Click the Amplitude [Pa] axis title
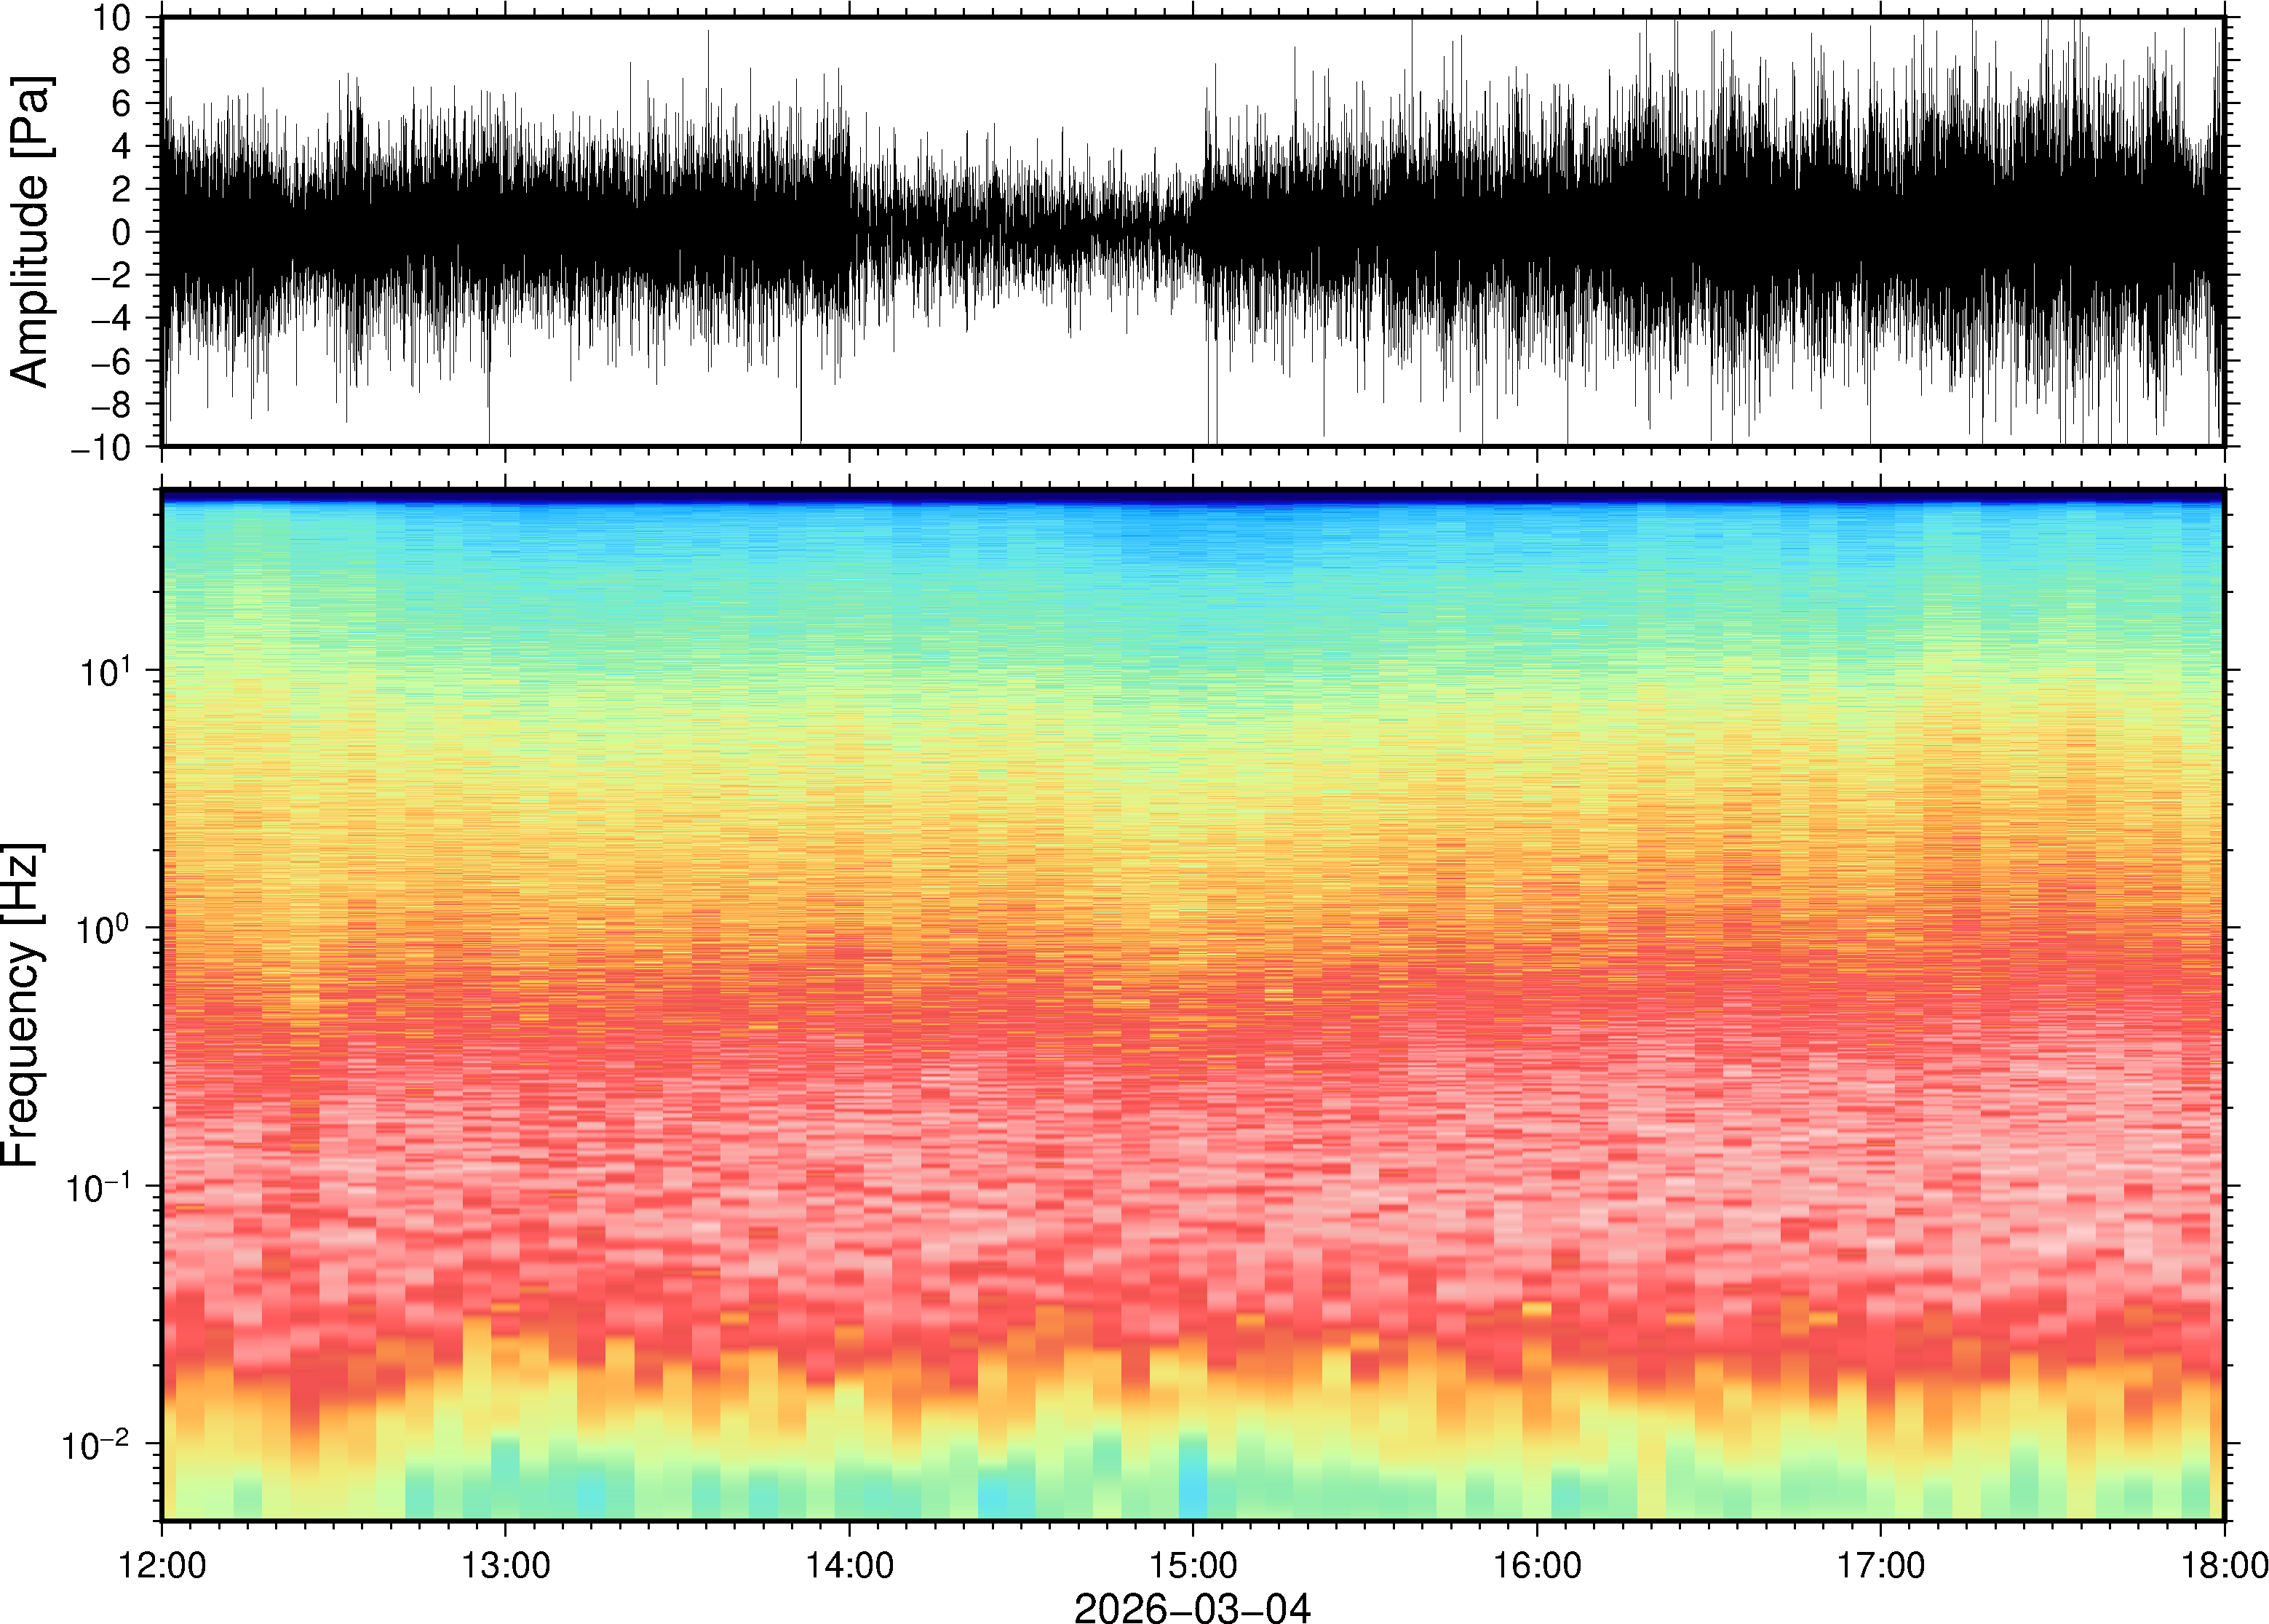This screenshot has width=2269, height=1624. (30, 232)
